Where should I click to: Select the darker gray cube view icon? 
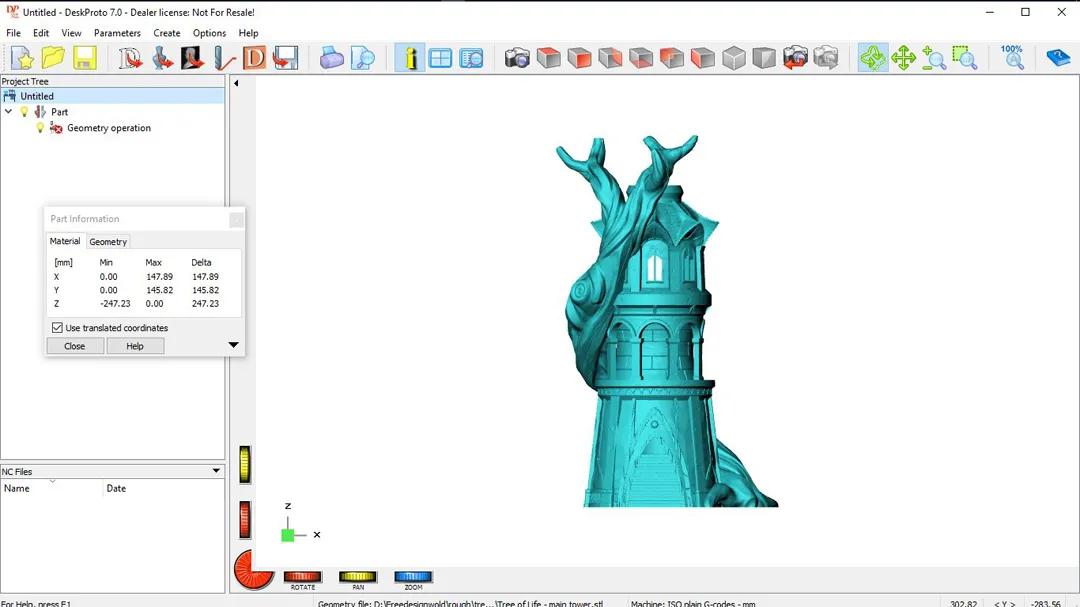tap(764, 58)
